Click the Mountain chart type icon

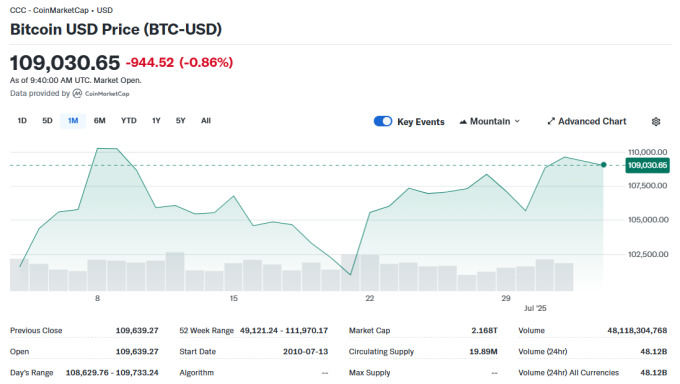(463, 122)
